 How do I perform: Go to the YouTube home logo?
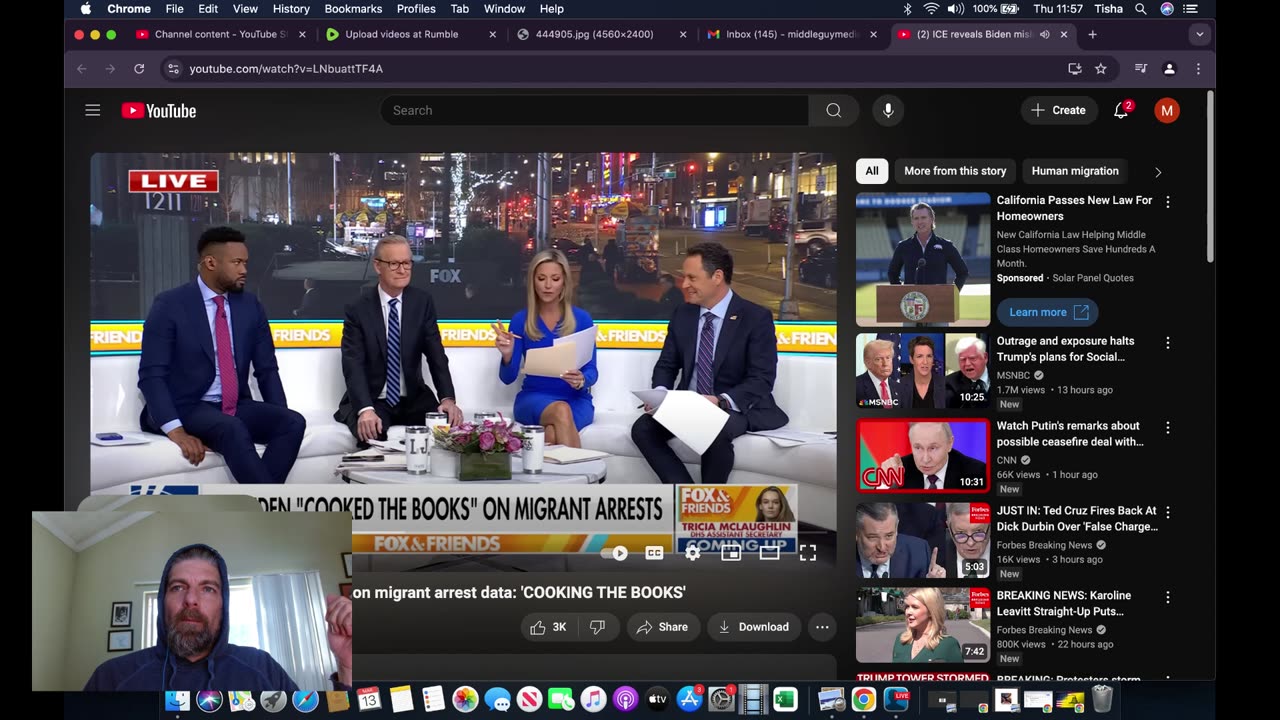pos(159,111)
